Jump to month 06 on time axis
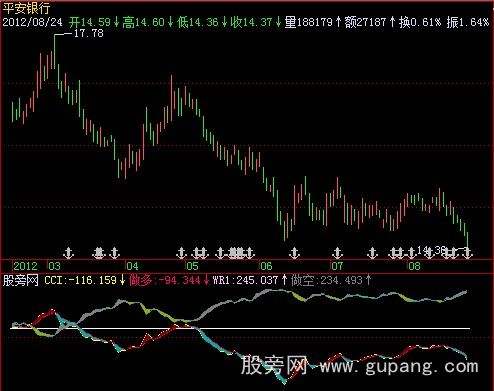Image resolution: width=494 pixels, height=391 pixels. 266,266
